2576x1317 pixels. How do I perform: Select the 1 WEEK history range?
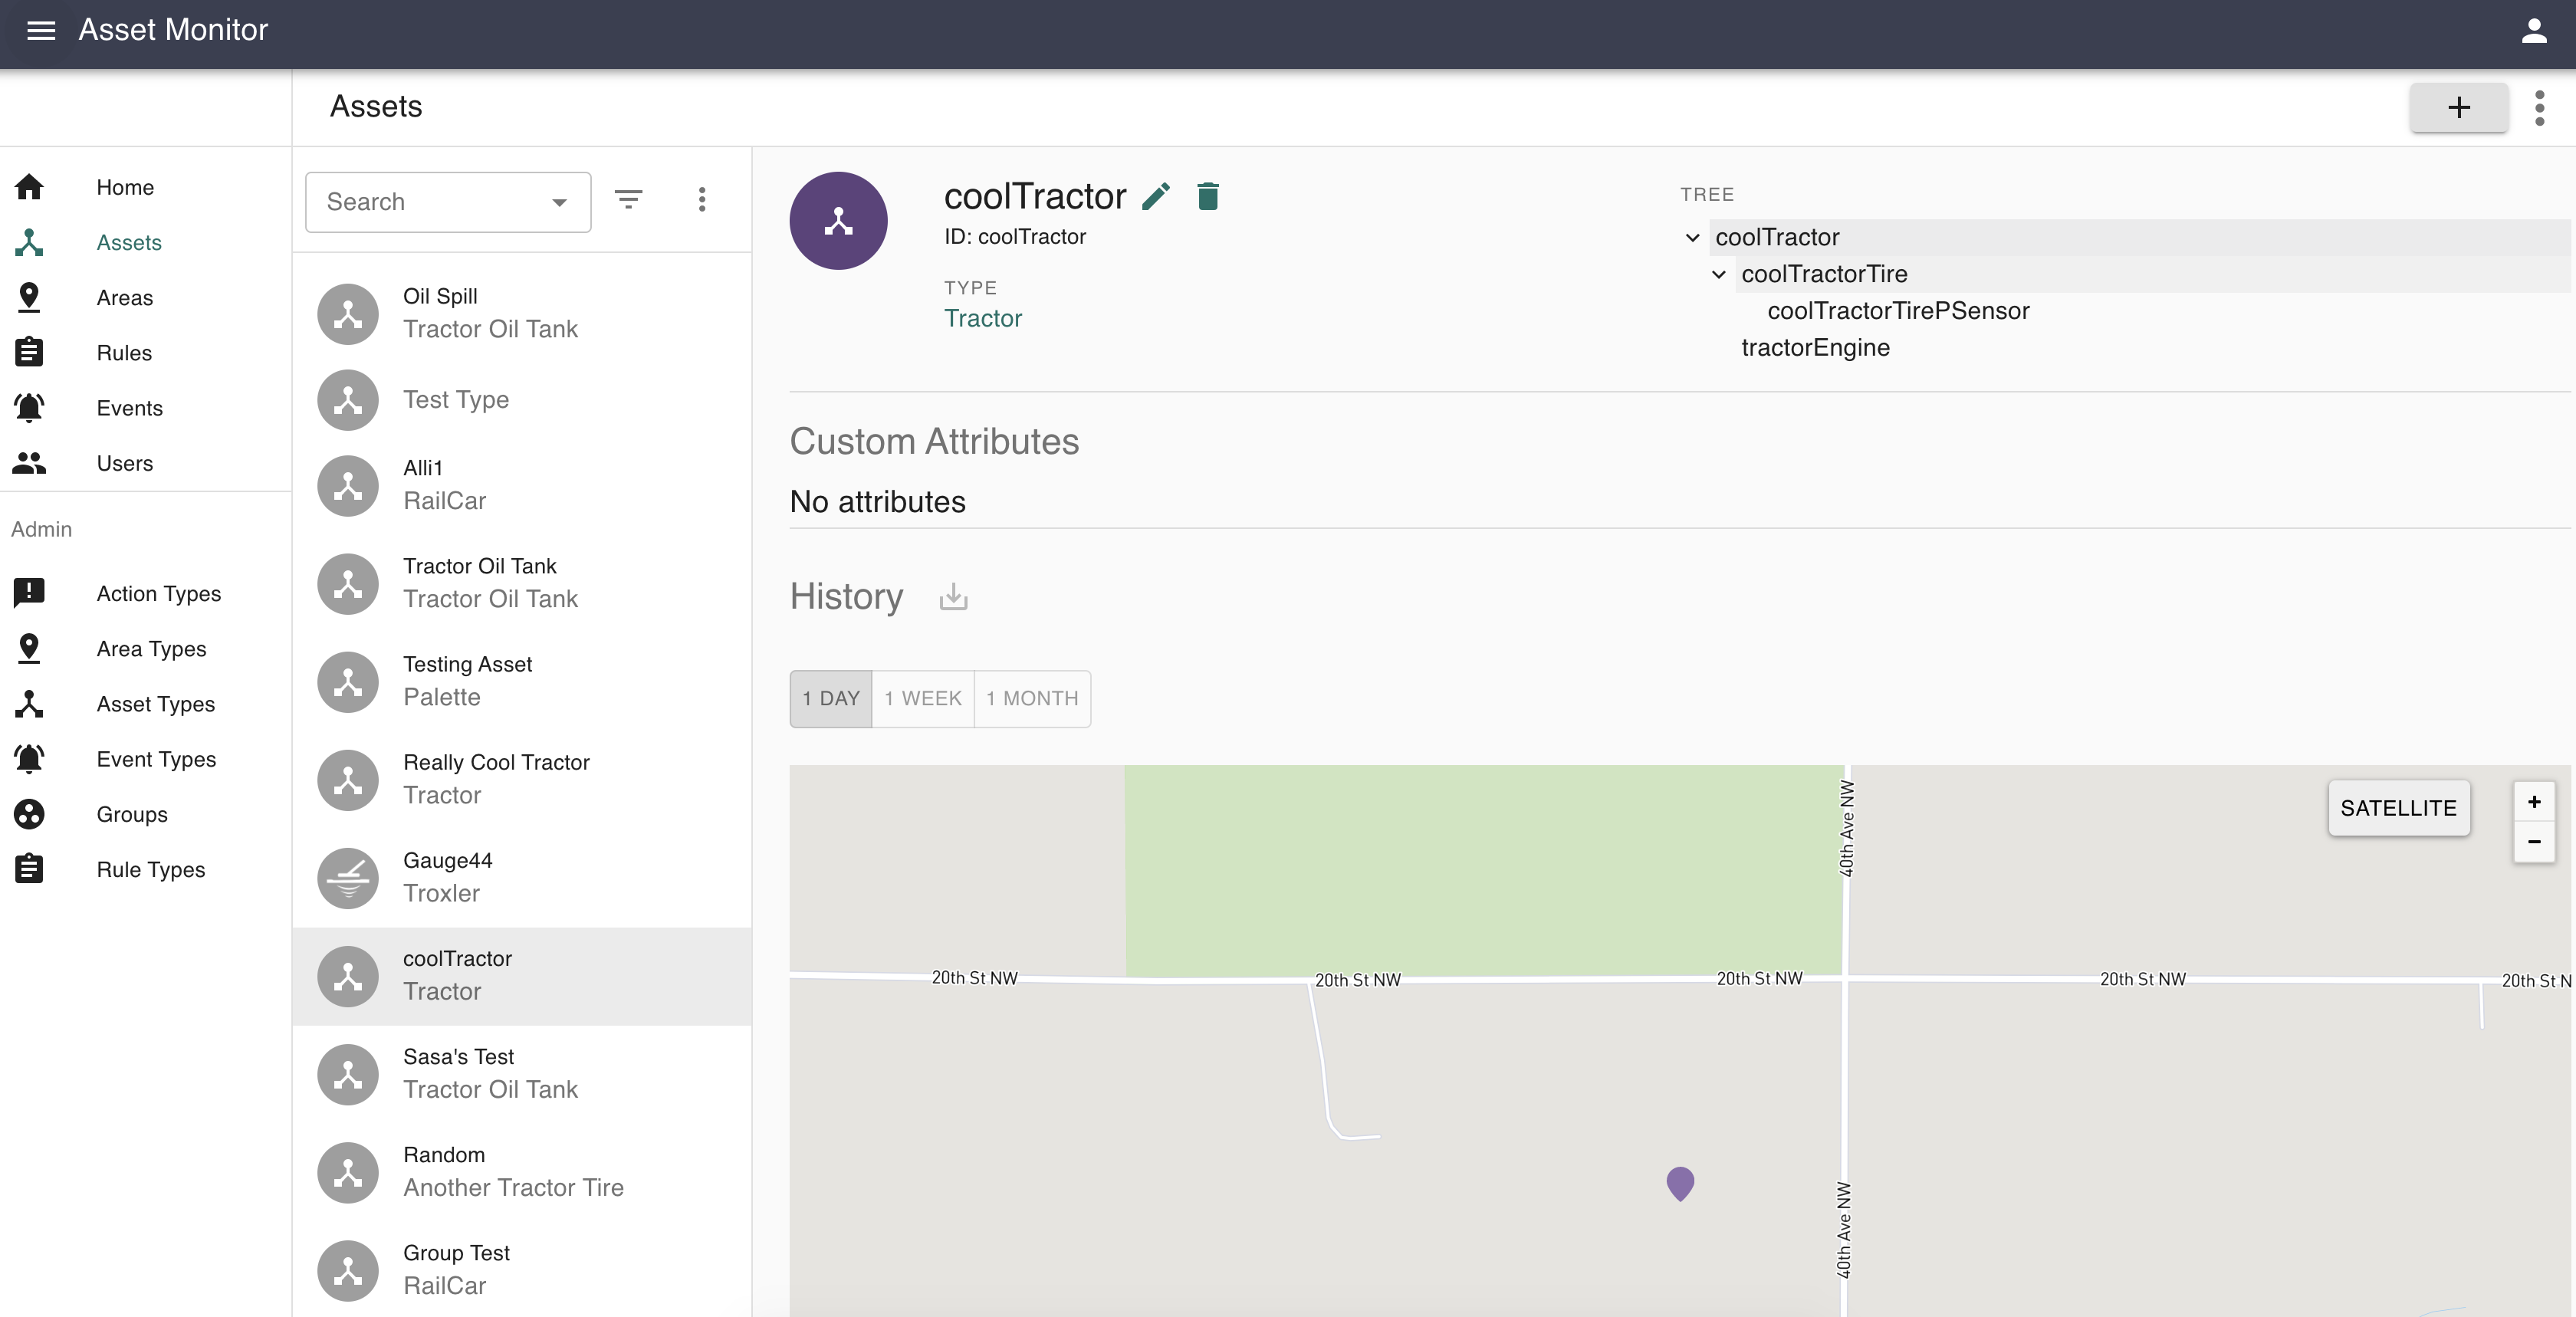tap(922, 698)
